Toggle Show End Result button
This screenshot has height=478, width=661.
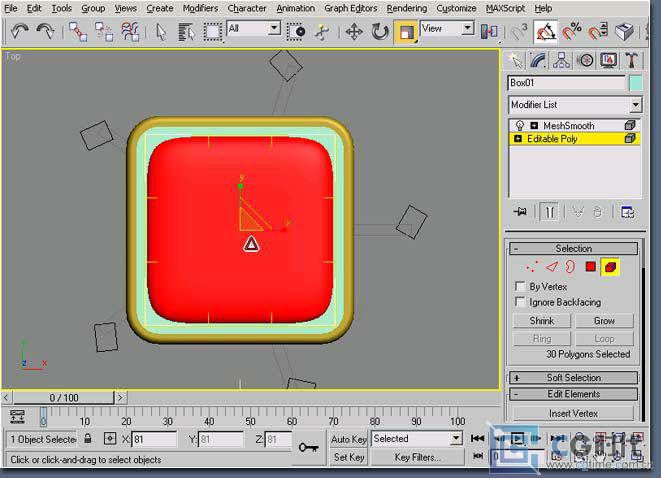click(549, 212)
